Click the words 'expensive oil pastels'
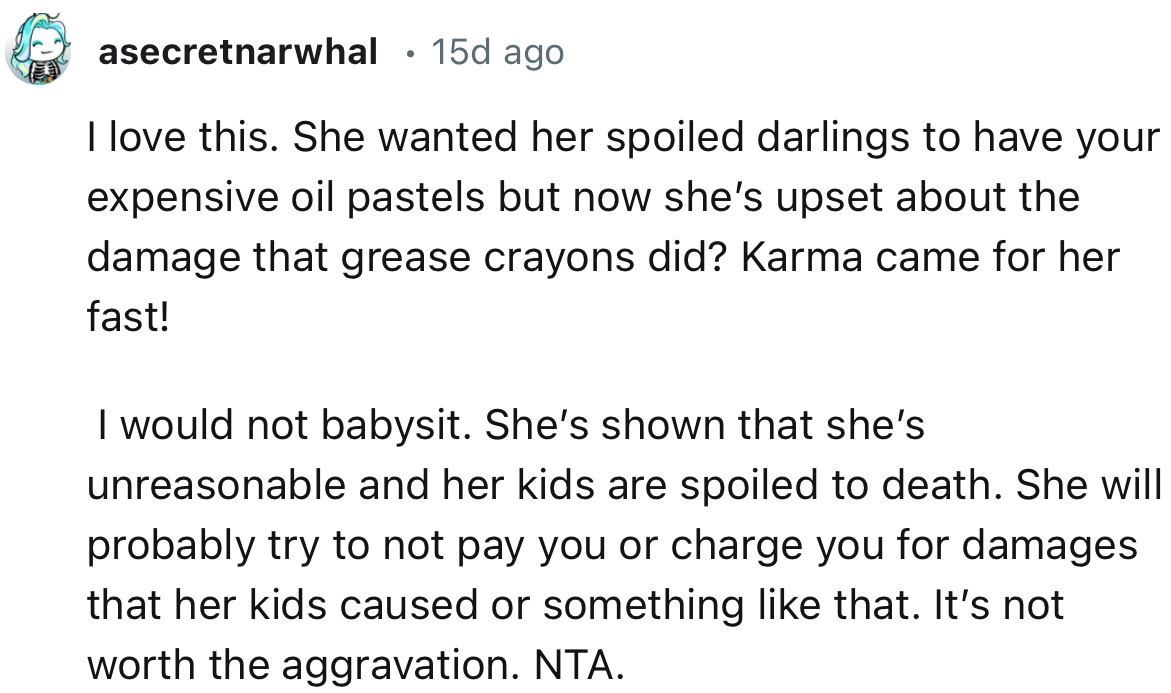Screen dimensions: 1171x693 coord(282,196)
